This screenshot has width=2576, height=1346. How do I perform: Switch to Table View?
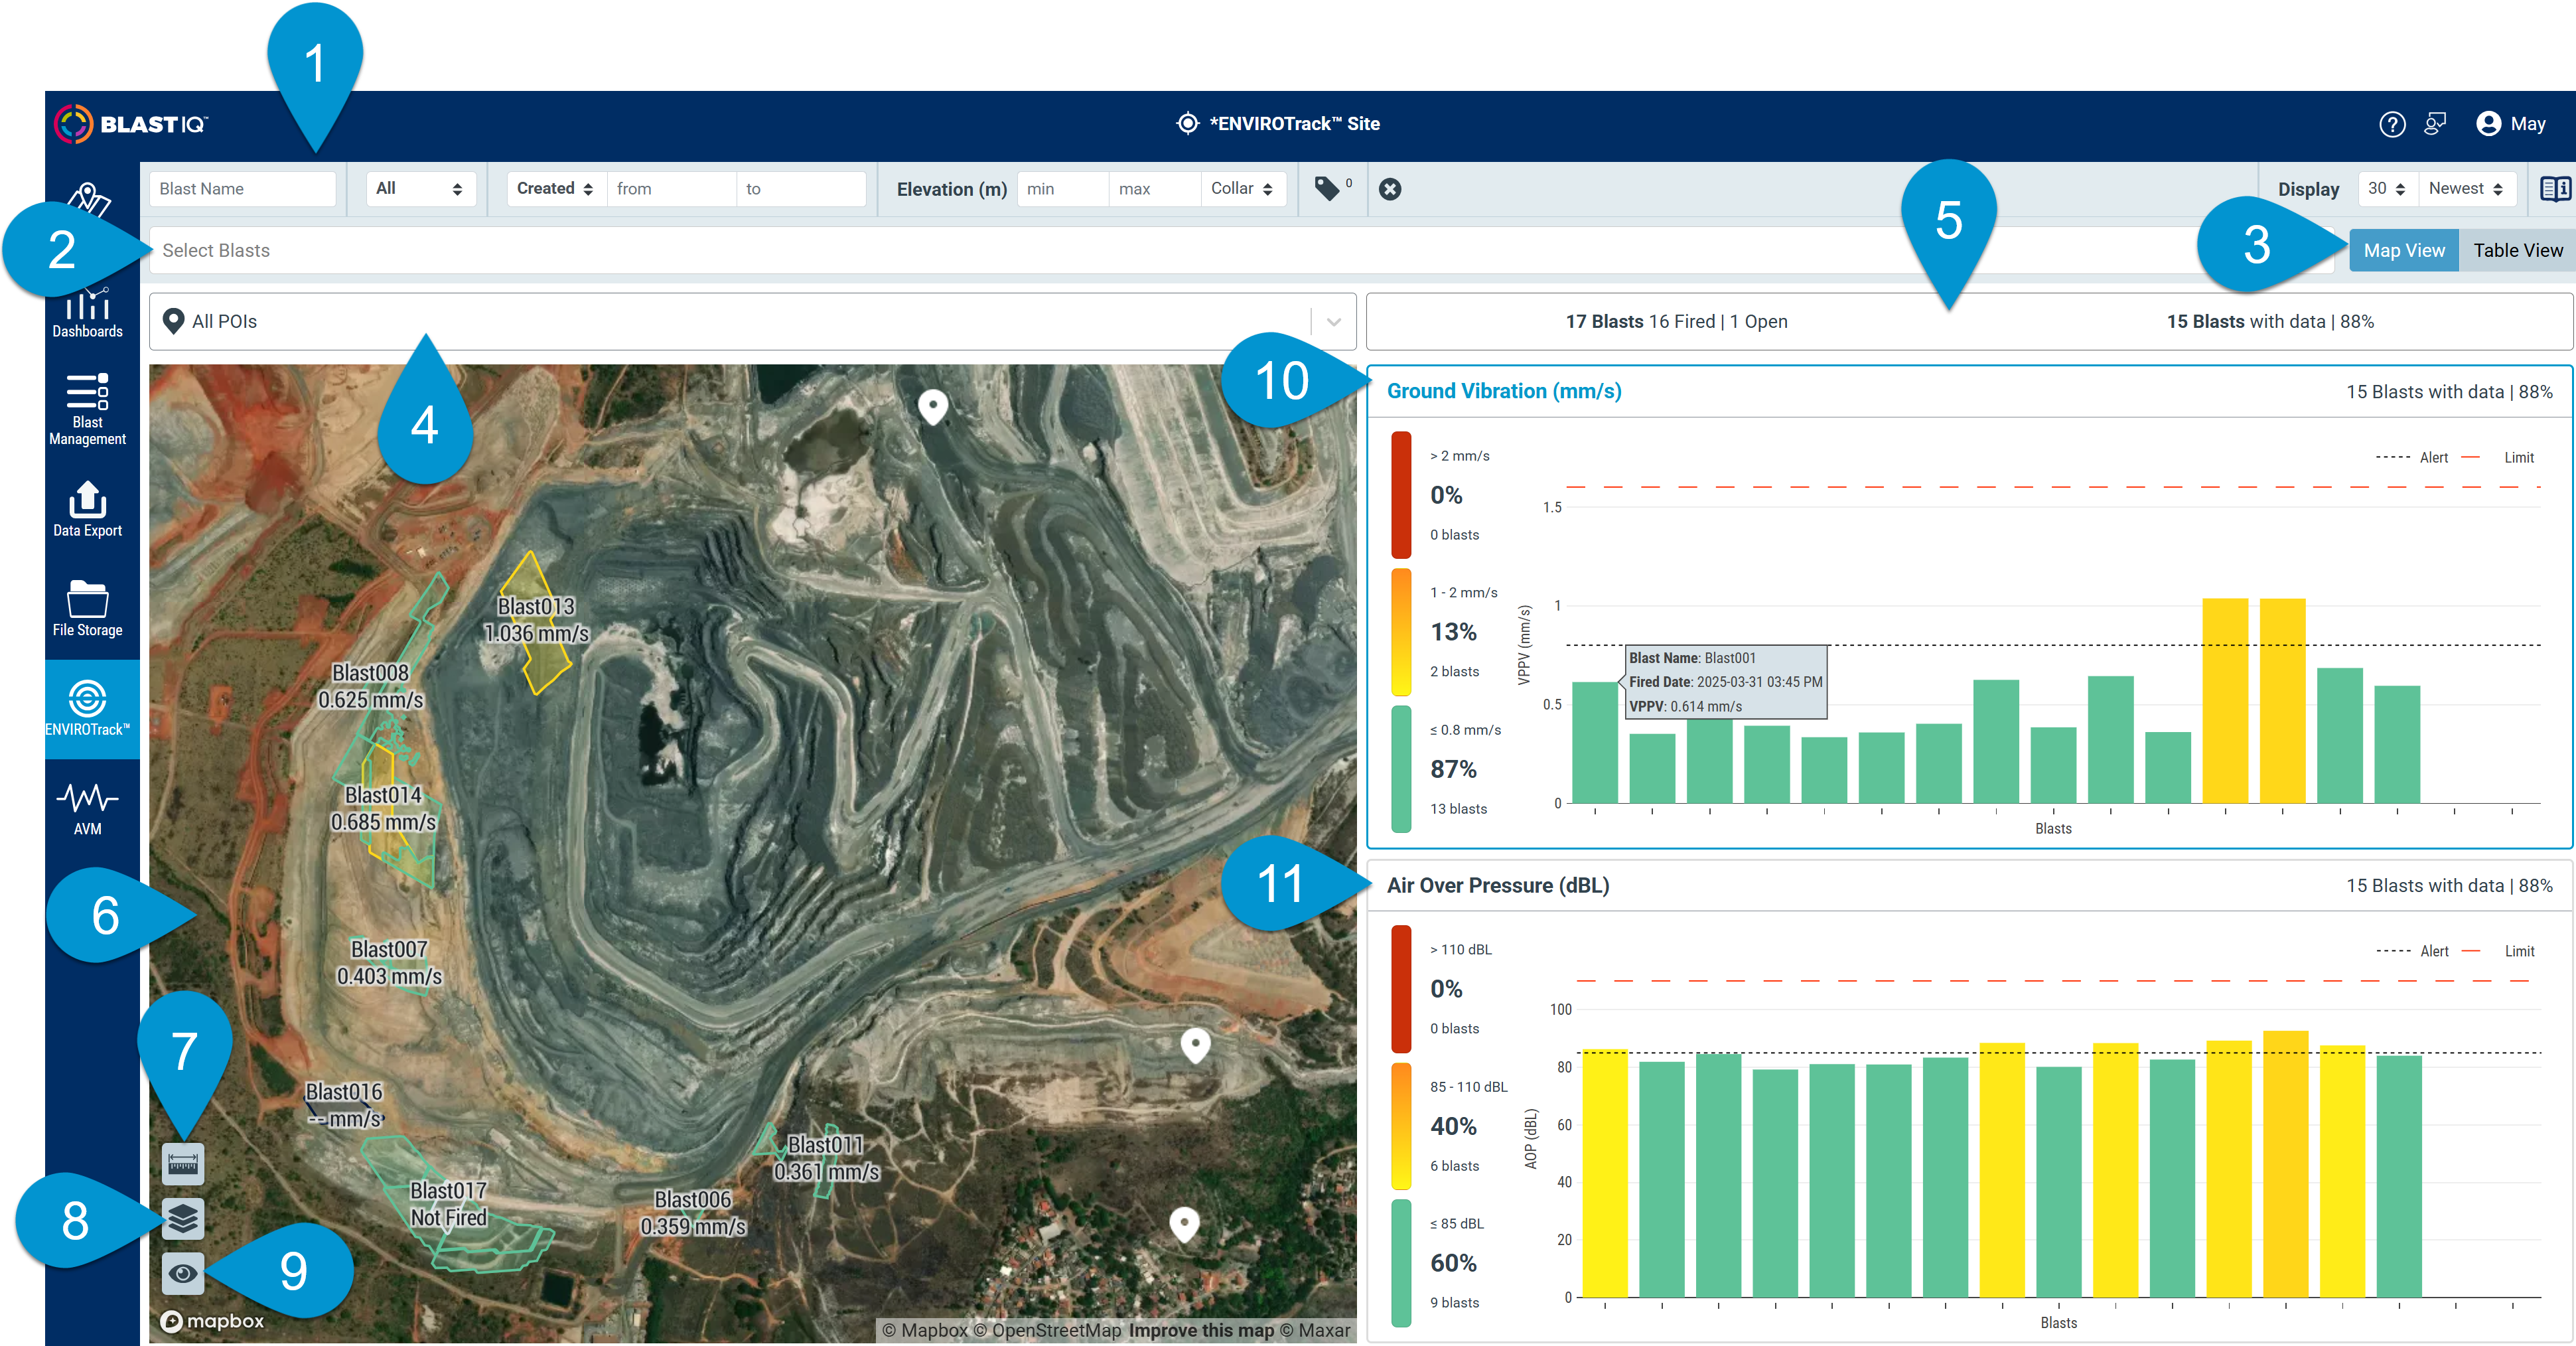(x=2517, y=250)
